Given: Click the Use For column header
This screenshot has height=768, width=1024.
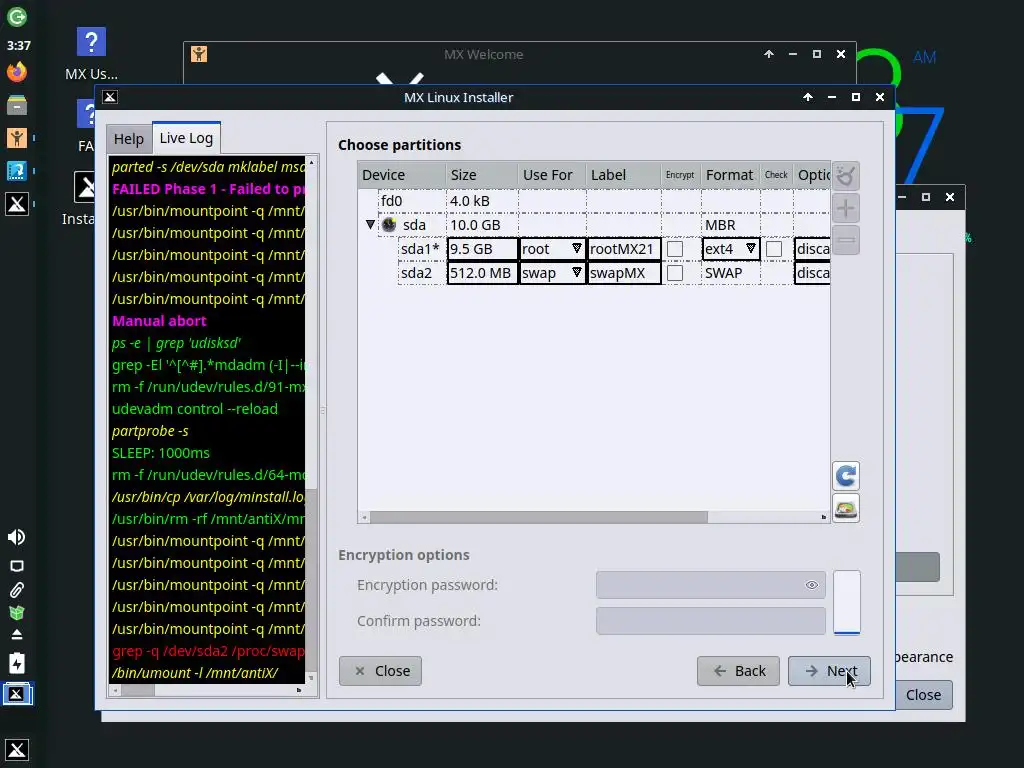Looking at the screenshot, I should click(552, 175).
